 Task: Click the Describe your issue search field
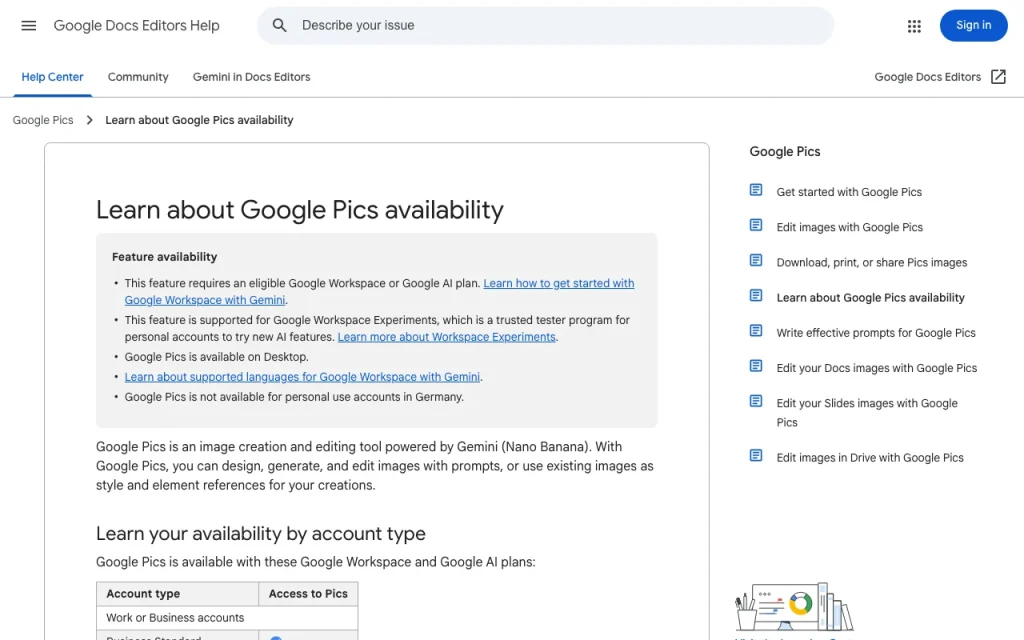(545, 25)
